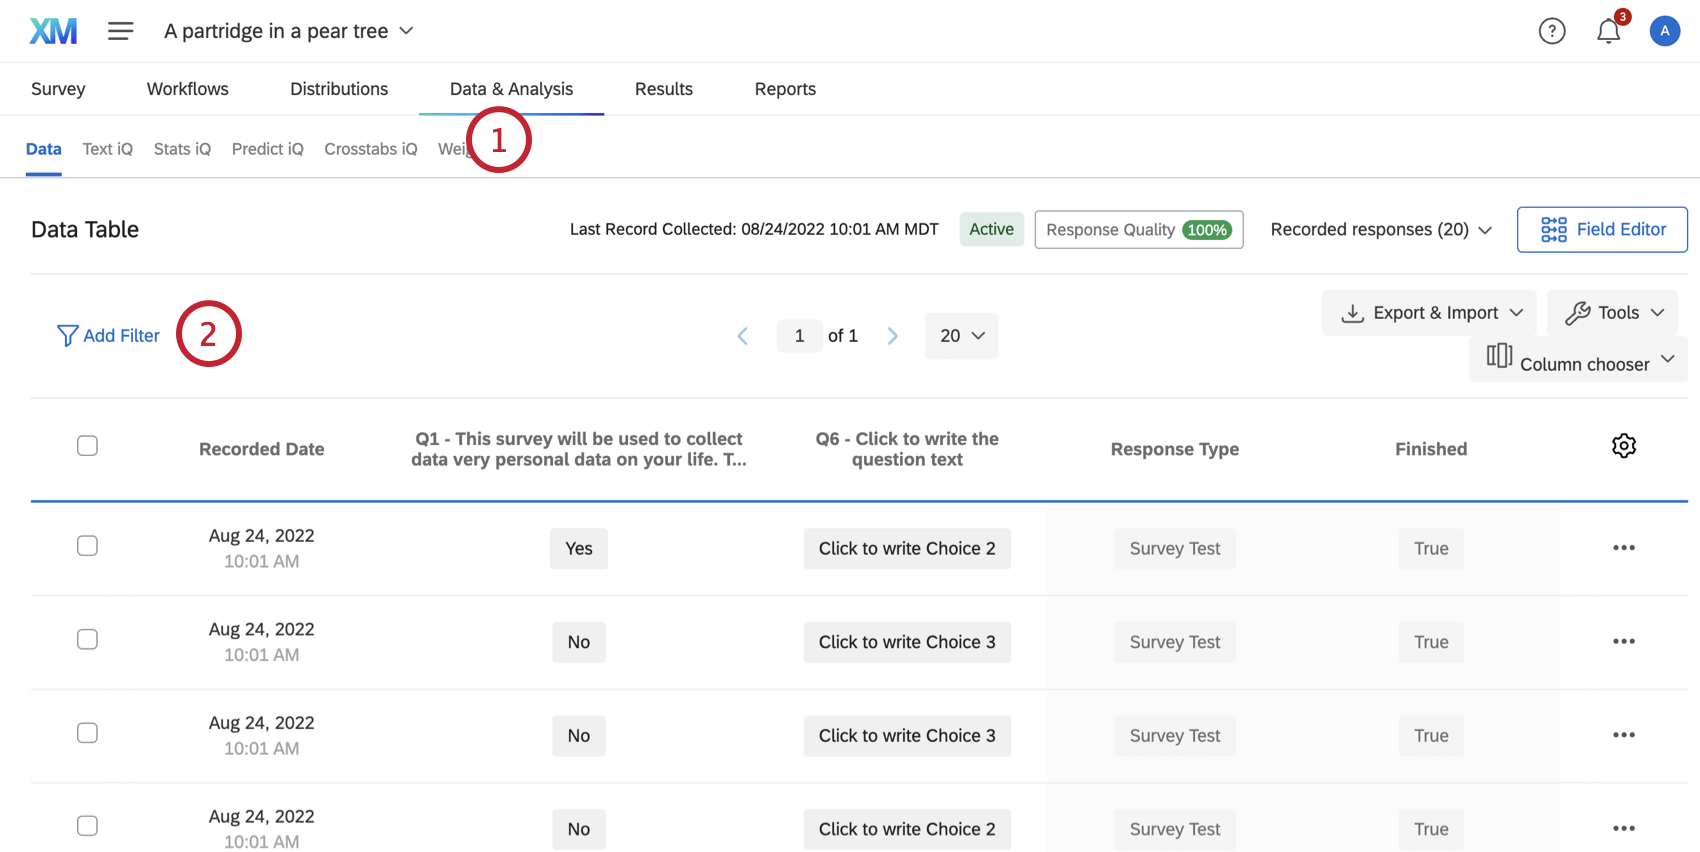Click the Field Editor button
This screenshot has height=852, width=1700.
click(1602, 230)
